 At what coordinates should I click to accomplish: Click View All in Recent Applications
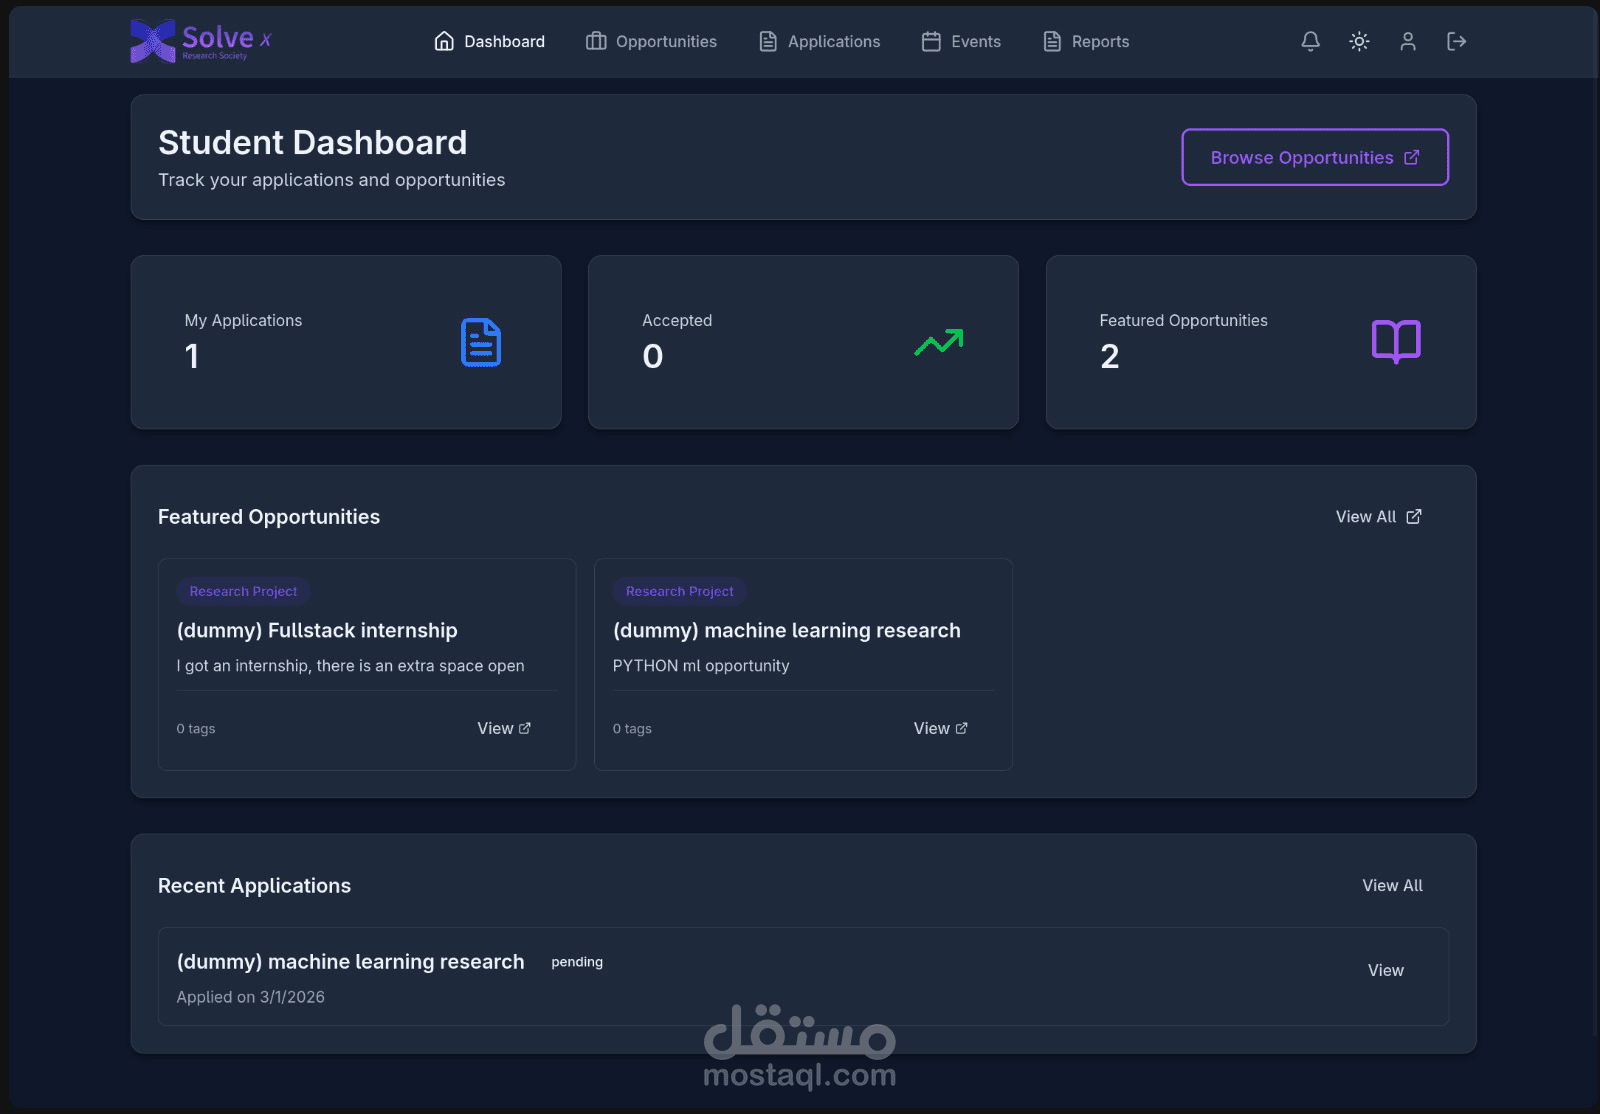pos(1392,886)
